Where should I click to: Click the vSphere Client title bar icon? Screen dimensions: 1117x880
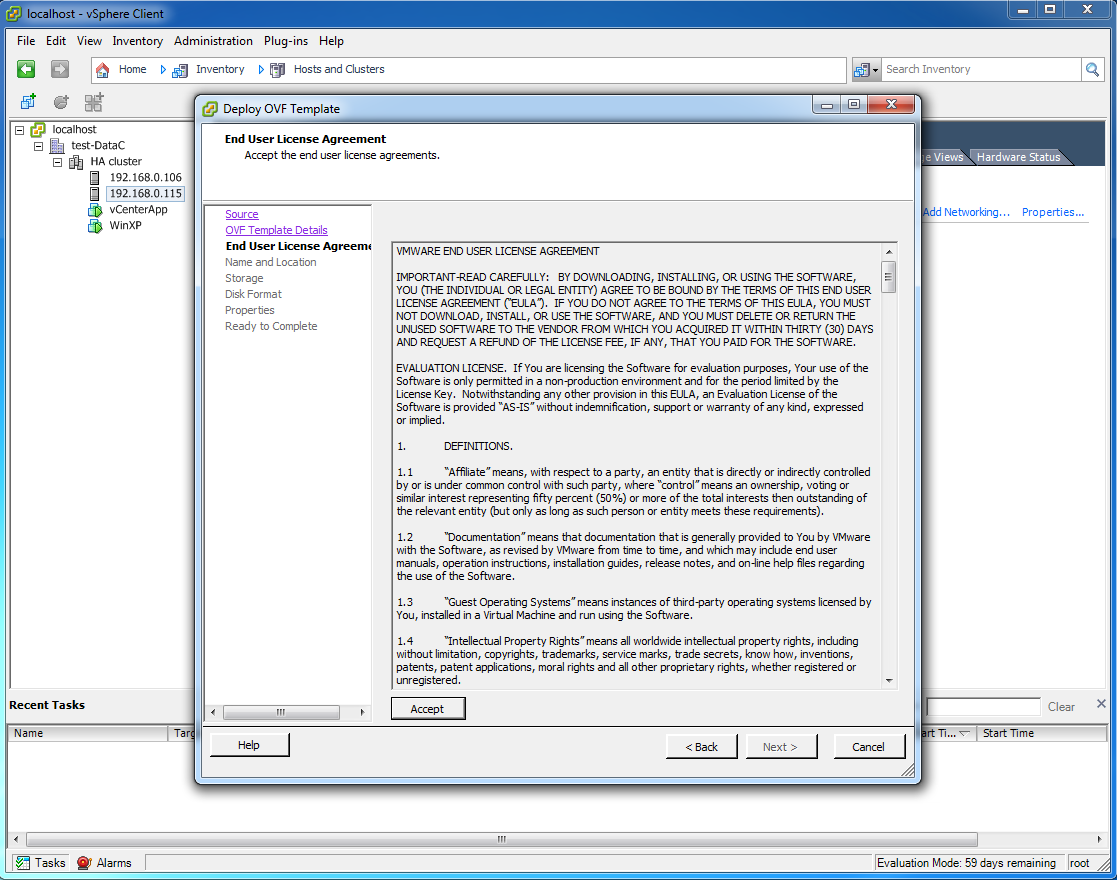click(14, 14)
